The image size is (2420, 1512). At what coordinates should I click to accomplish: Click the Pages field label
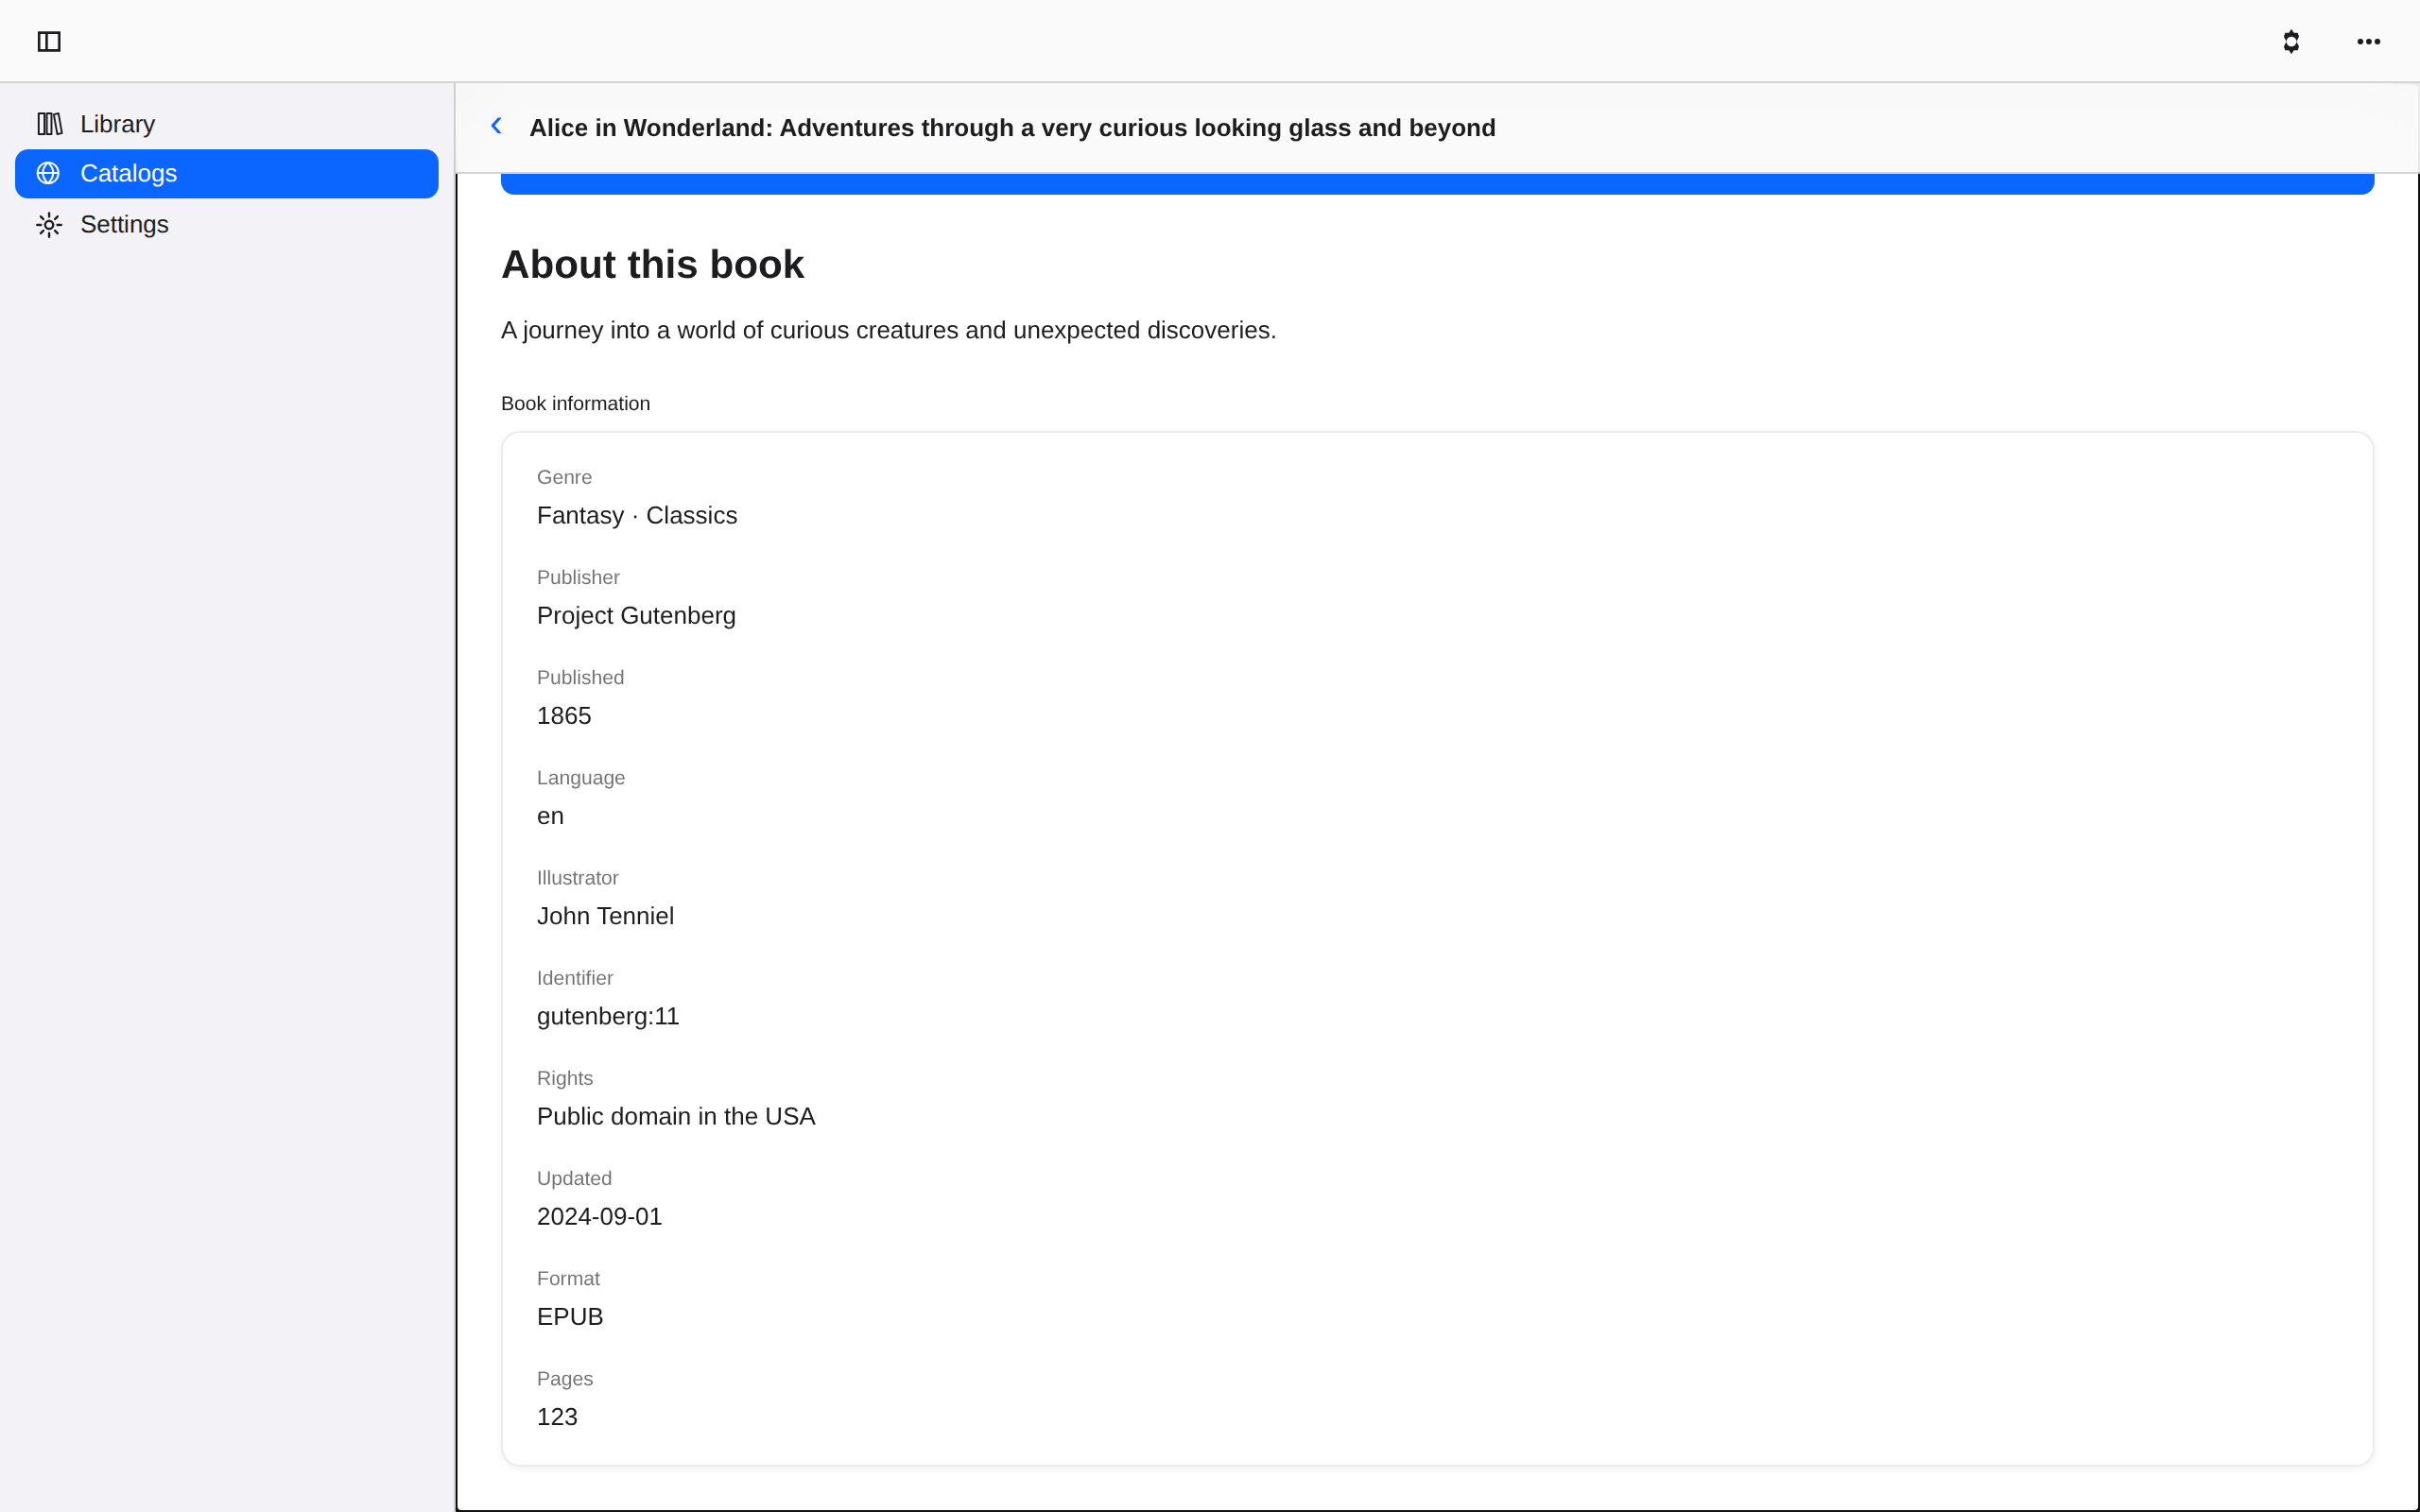tap(564, 1378)
